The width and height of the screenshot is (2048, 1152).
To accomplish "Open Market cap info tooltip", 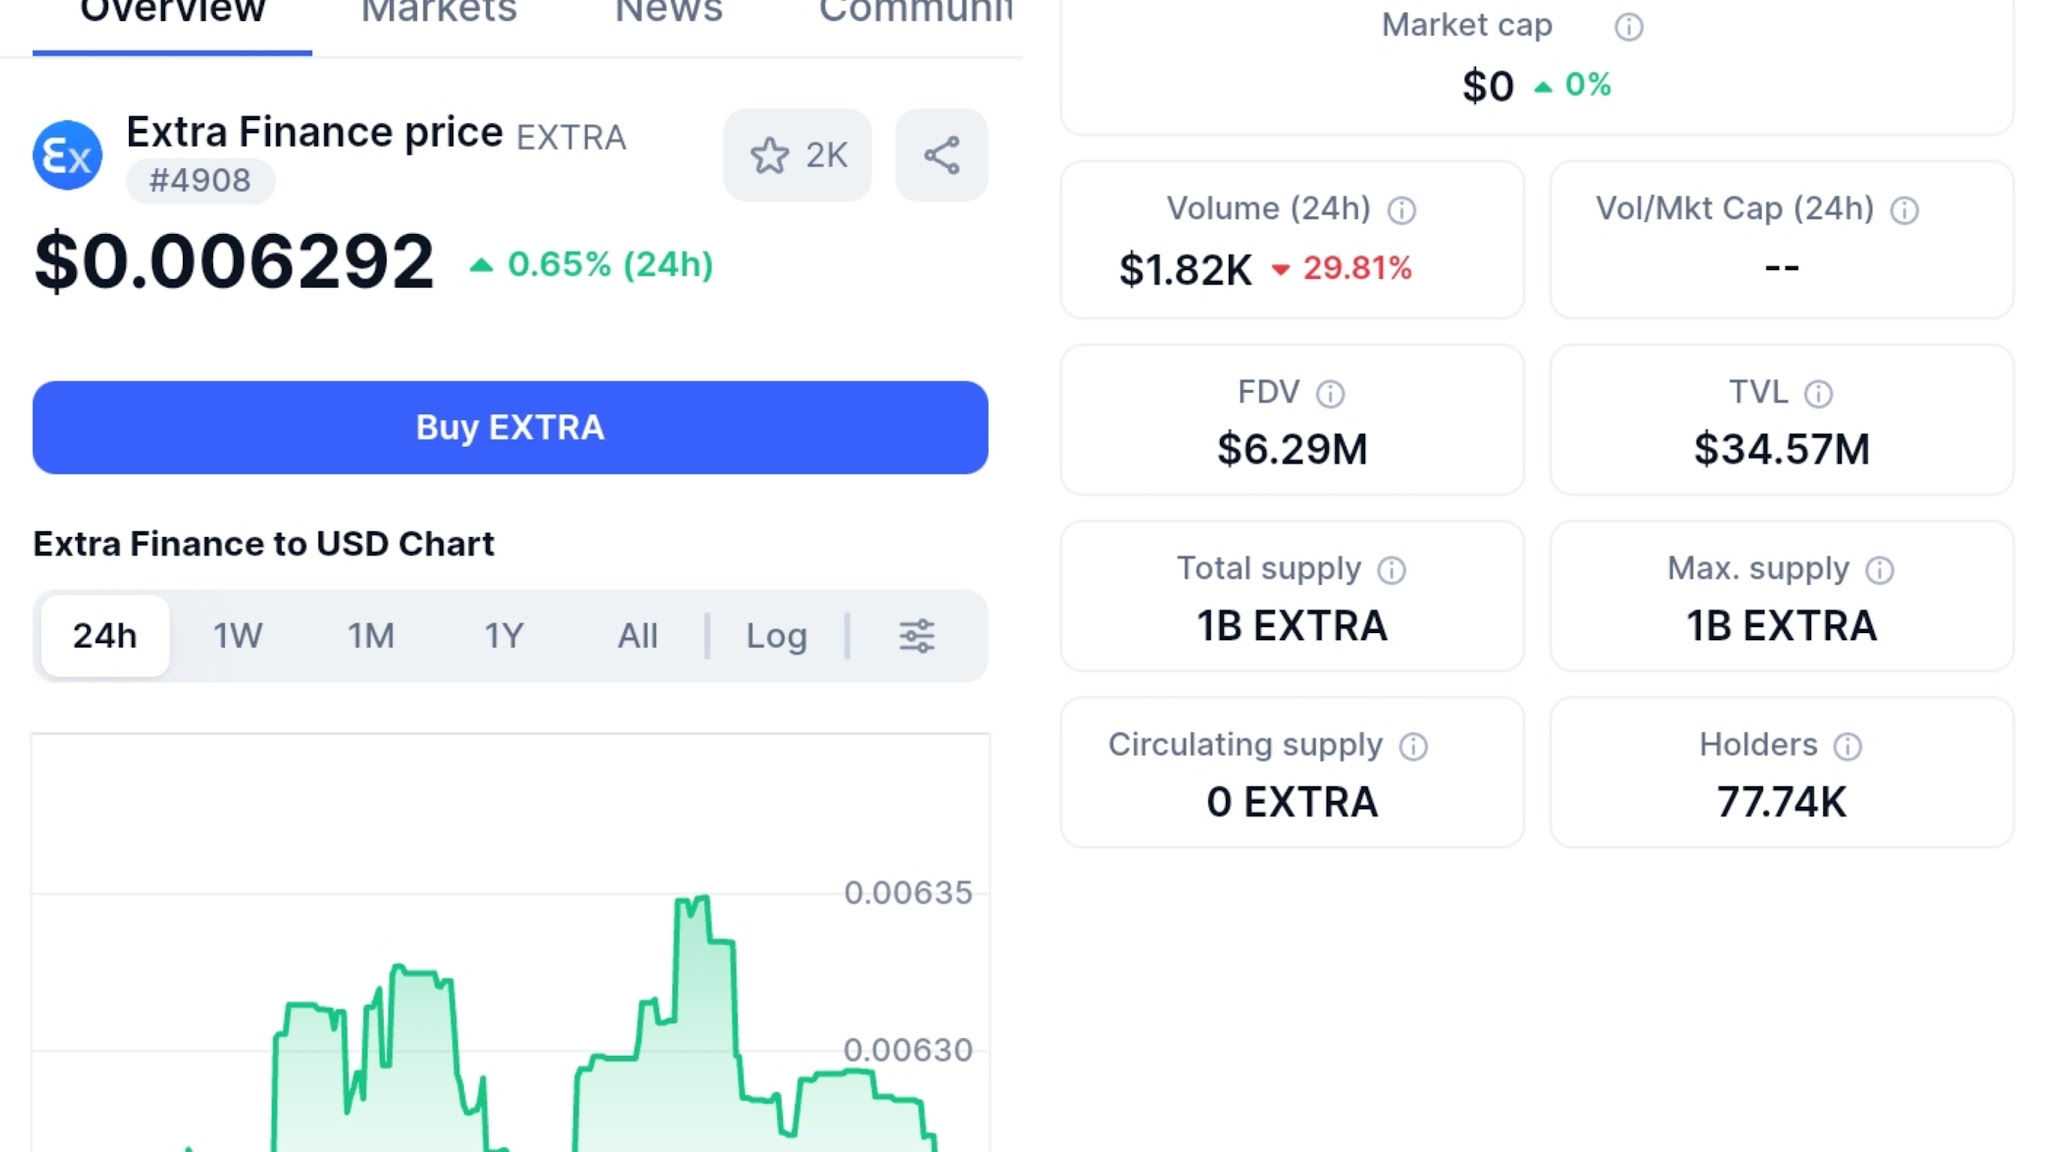I will point(1628,27).
